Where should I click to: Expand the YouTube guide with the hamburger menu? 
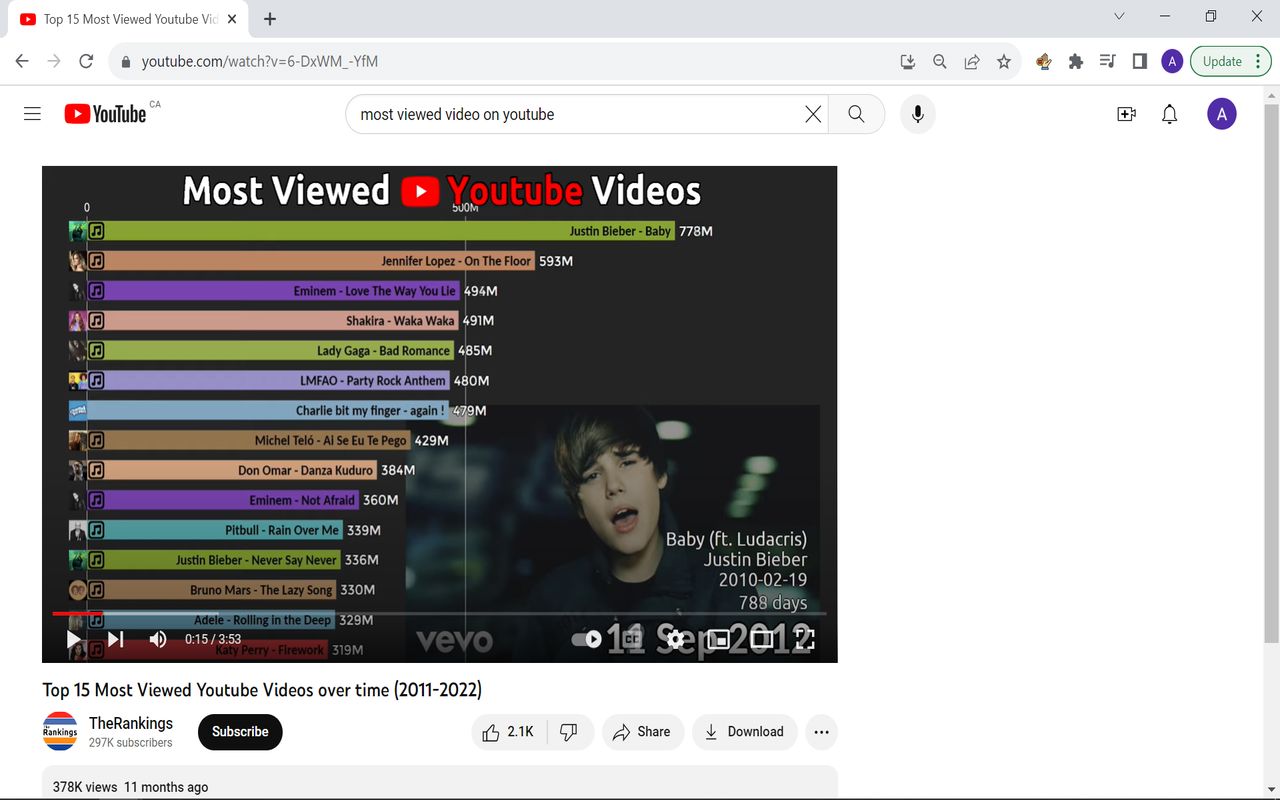(31, 113)
